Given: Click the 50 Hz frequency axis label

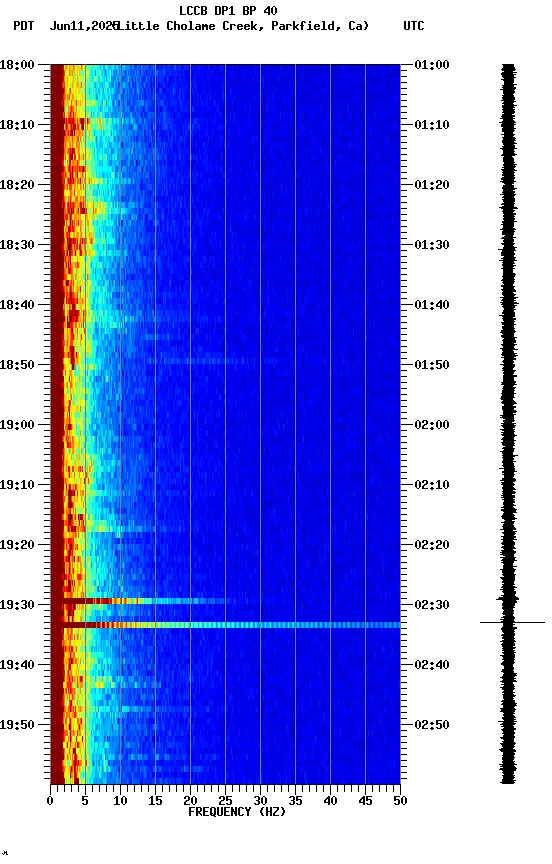Looking at the screenshot, I should point(400,801).
